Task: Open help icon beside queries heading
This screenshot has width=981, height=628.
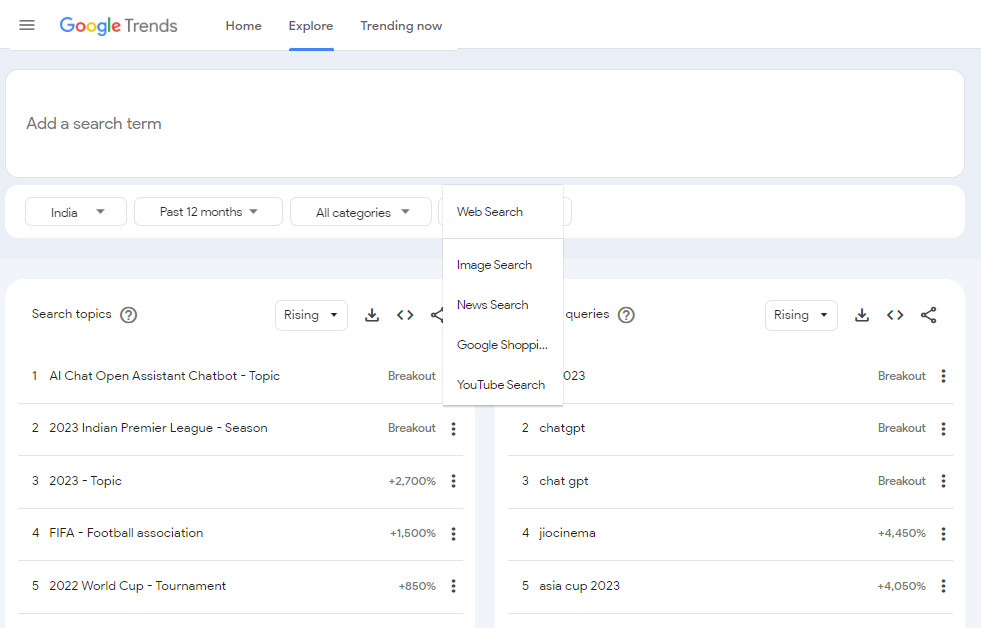Action: click(x=626, y=315)
